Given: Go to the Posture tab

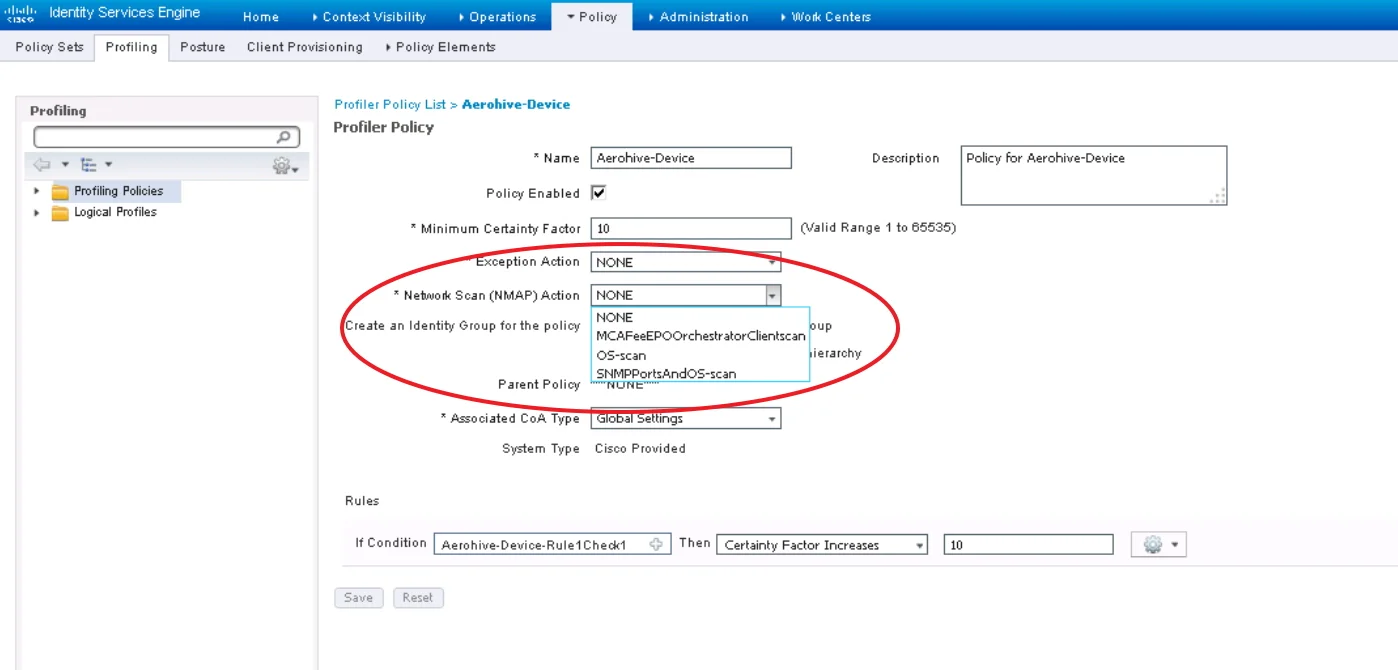Looking at the screenshot, I should pos(202,47).
